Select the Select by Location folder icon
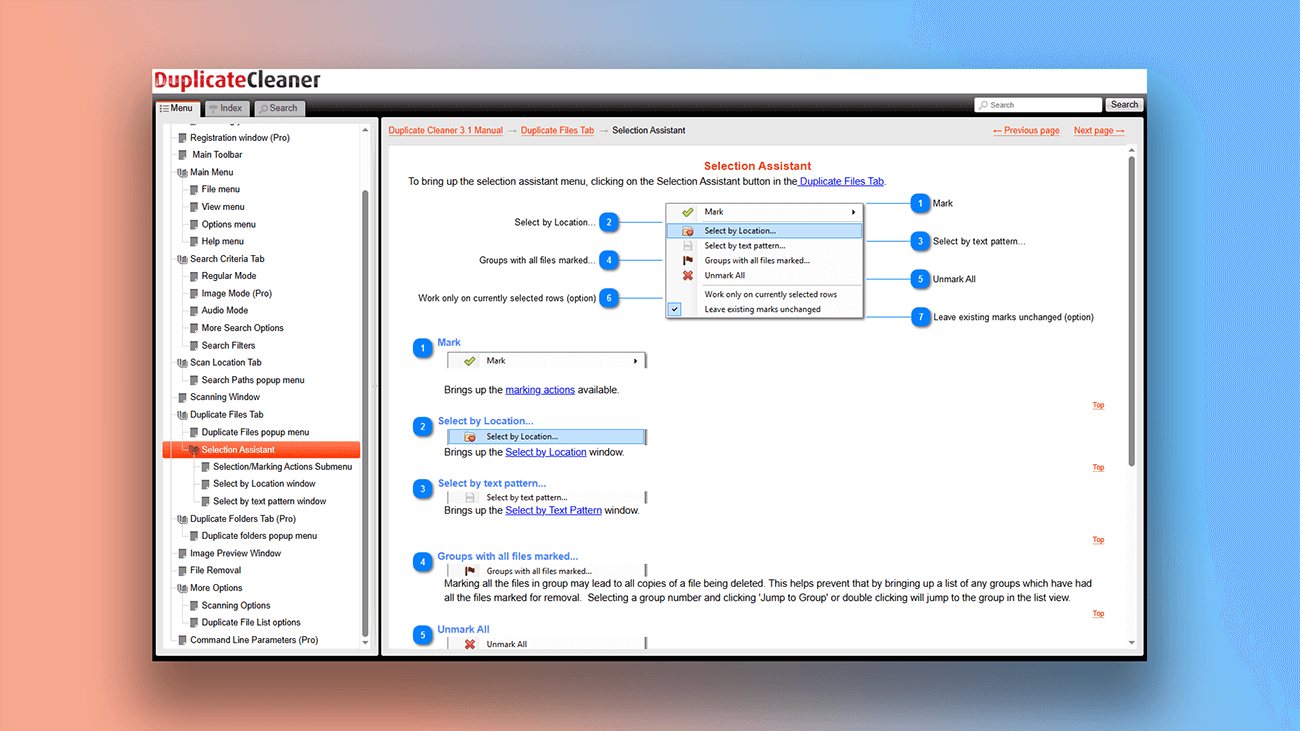The width and height of the screenshot is (1300, 731). (x=686, y=229)
